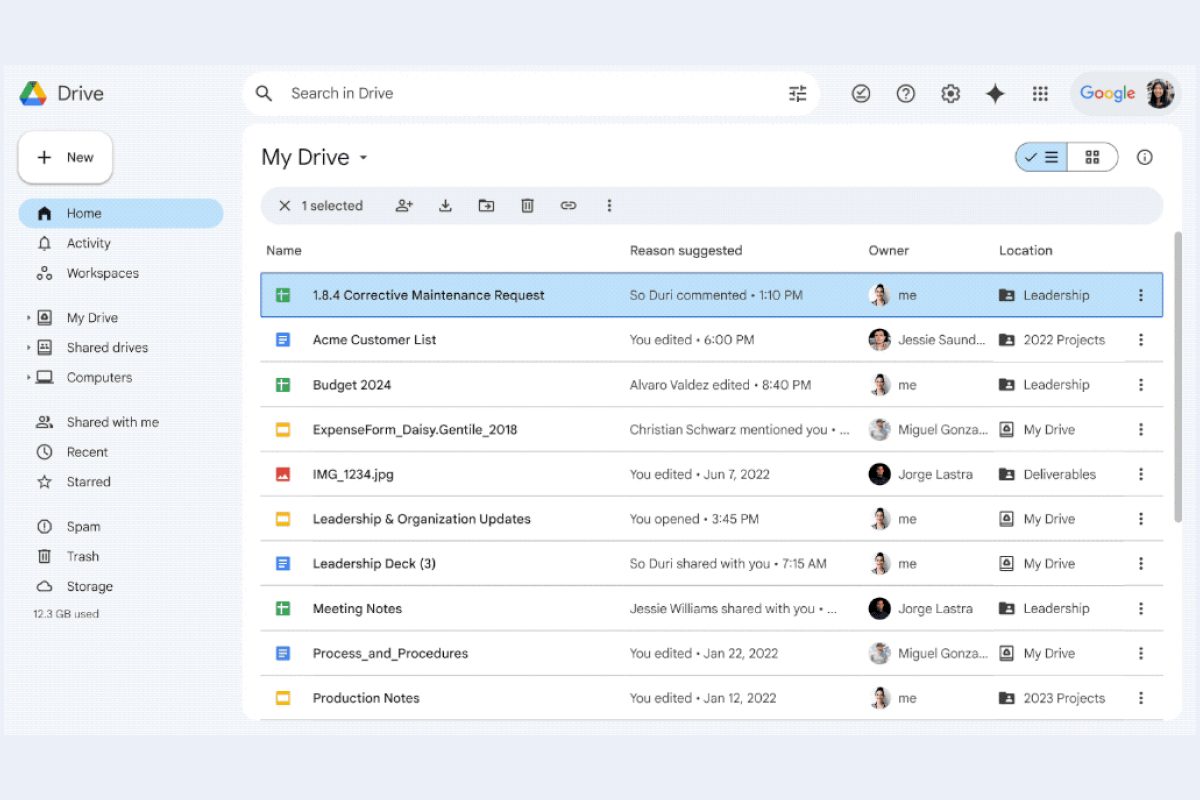Open more options for Budget 2024
Image resolution: width=1200 pixels, height=800 pixels.
pos(1141,384)
